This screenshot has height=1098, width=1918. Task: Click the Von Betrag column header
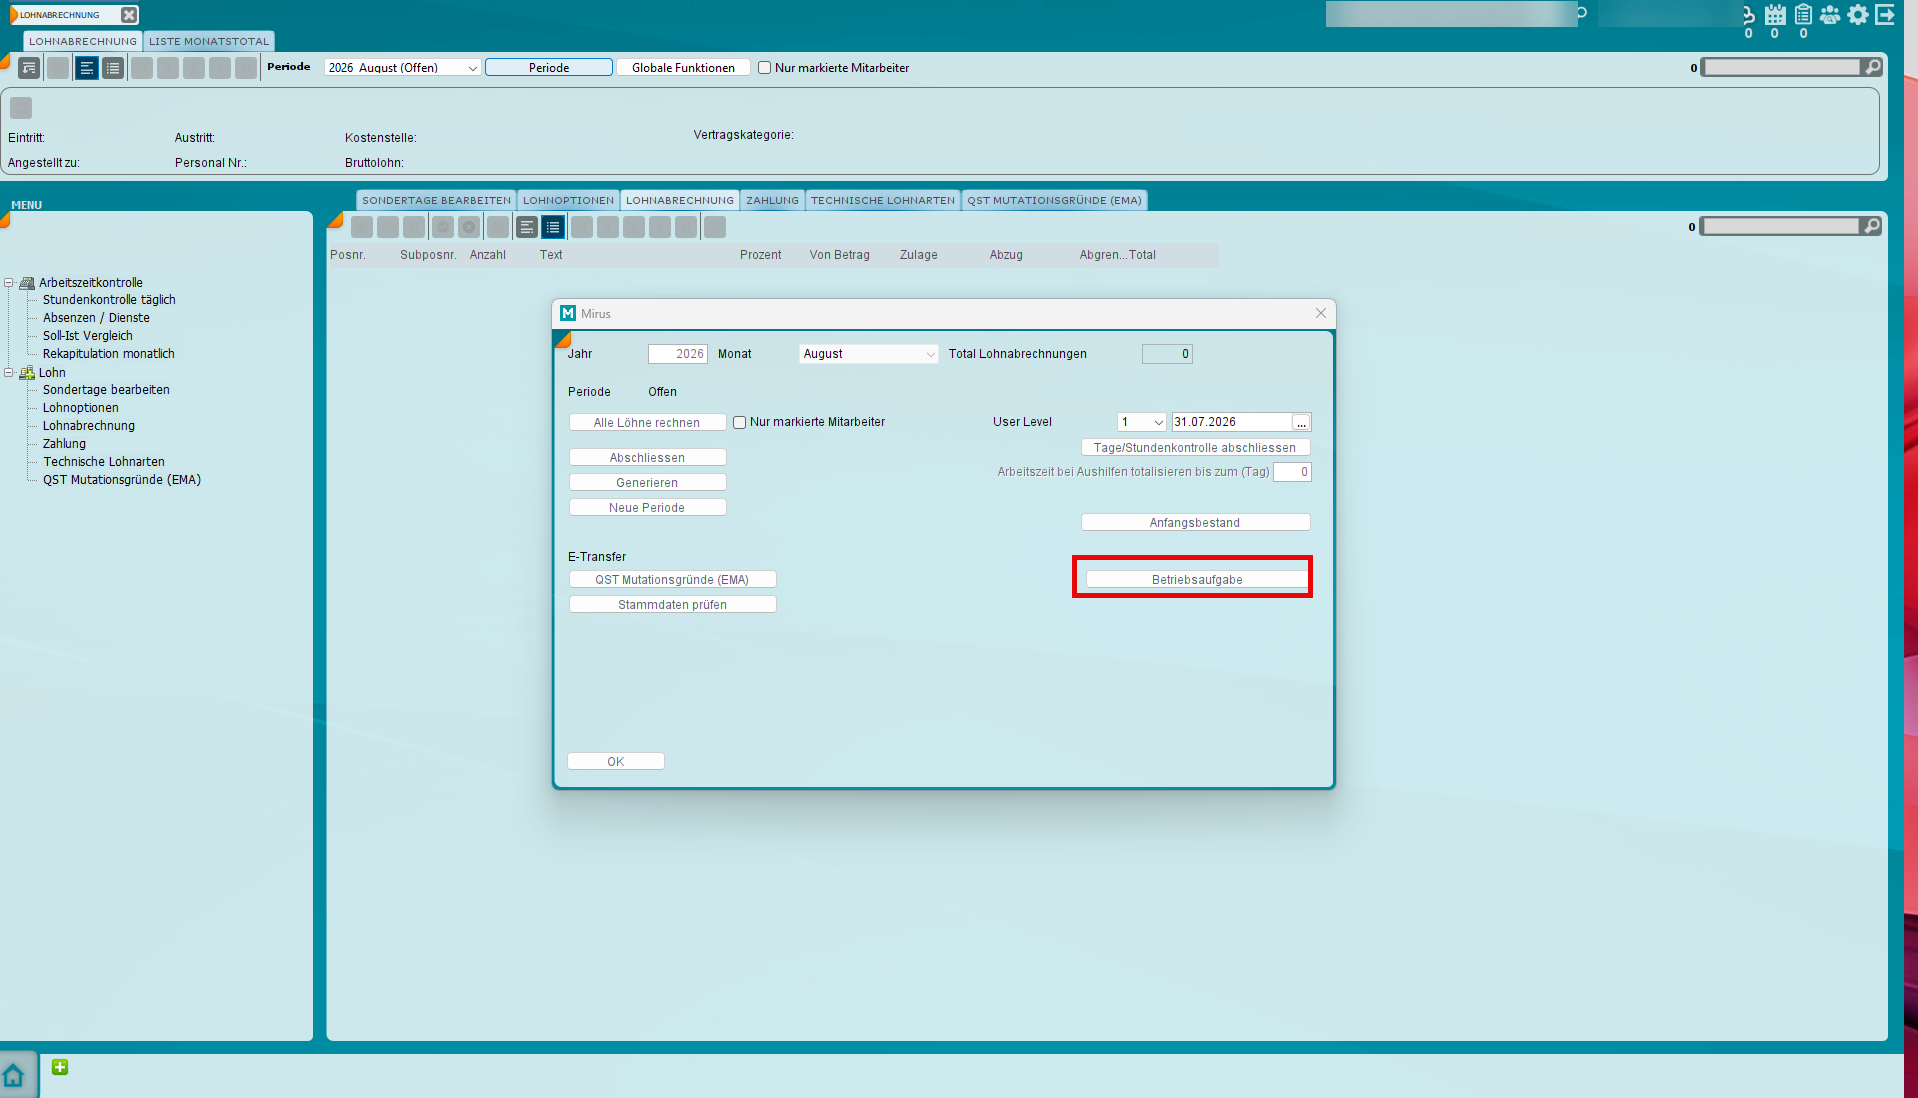point(840,255)
